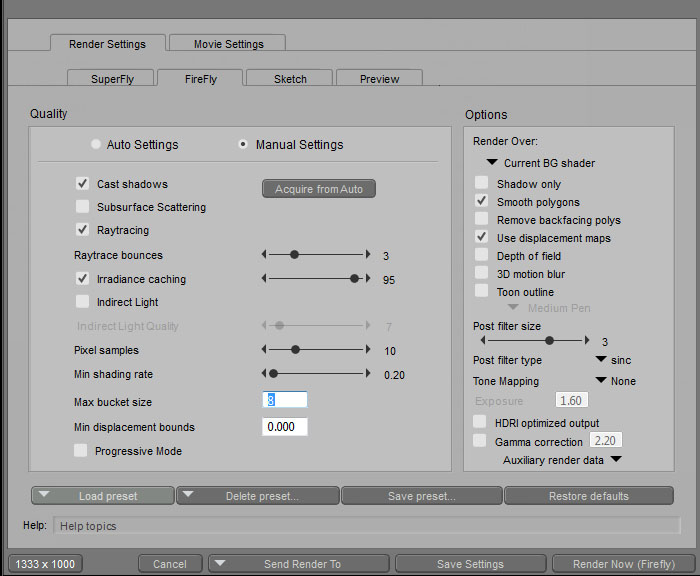Click the Acquire from Auto button
The image size is (700, 576).
point(319,189)
